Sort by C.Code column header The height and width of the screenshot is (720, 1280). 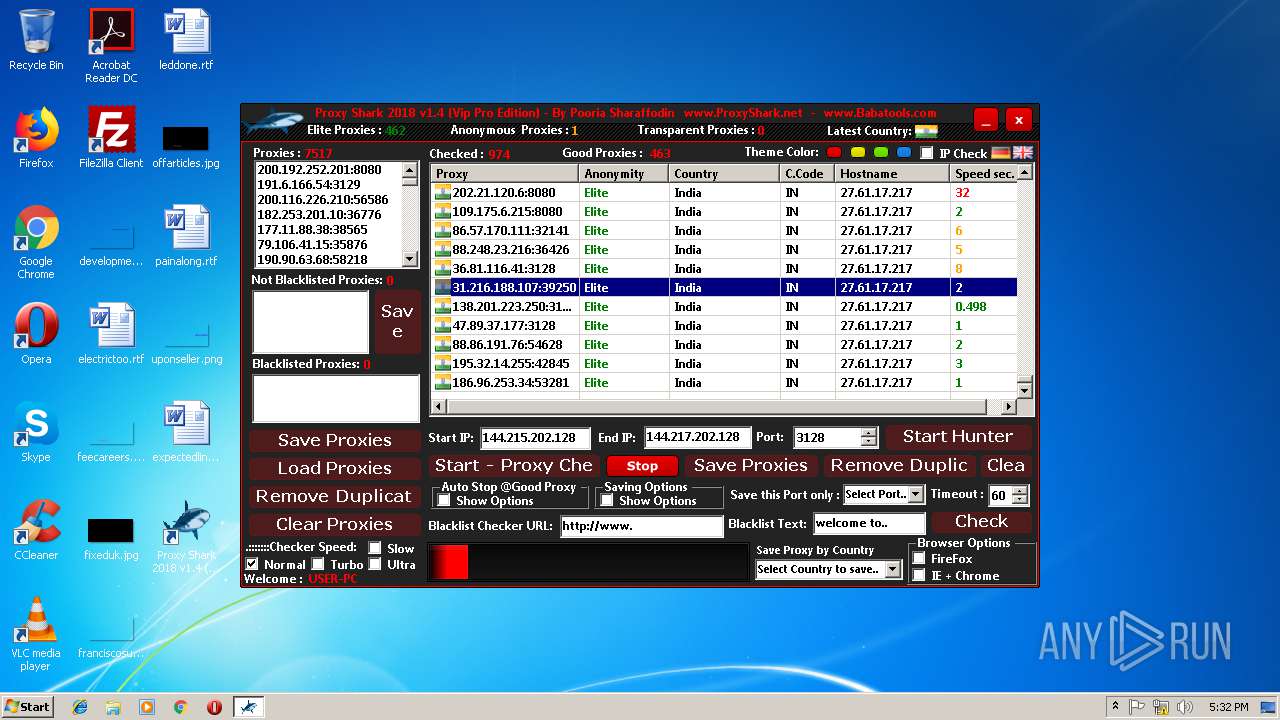pyautogui.click(x=807, y=174)
